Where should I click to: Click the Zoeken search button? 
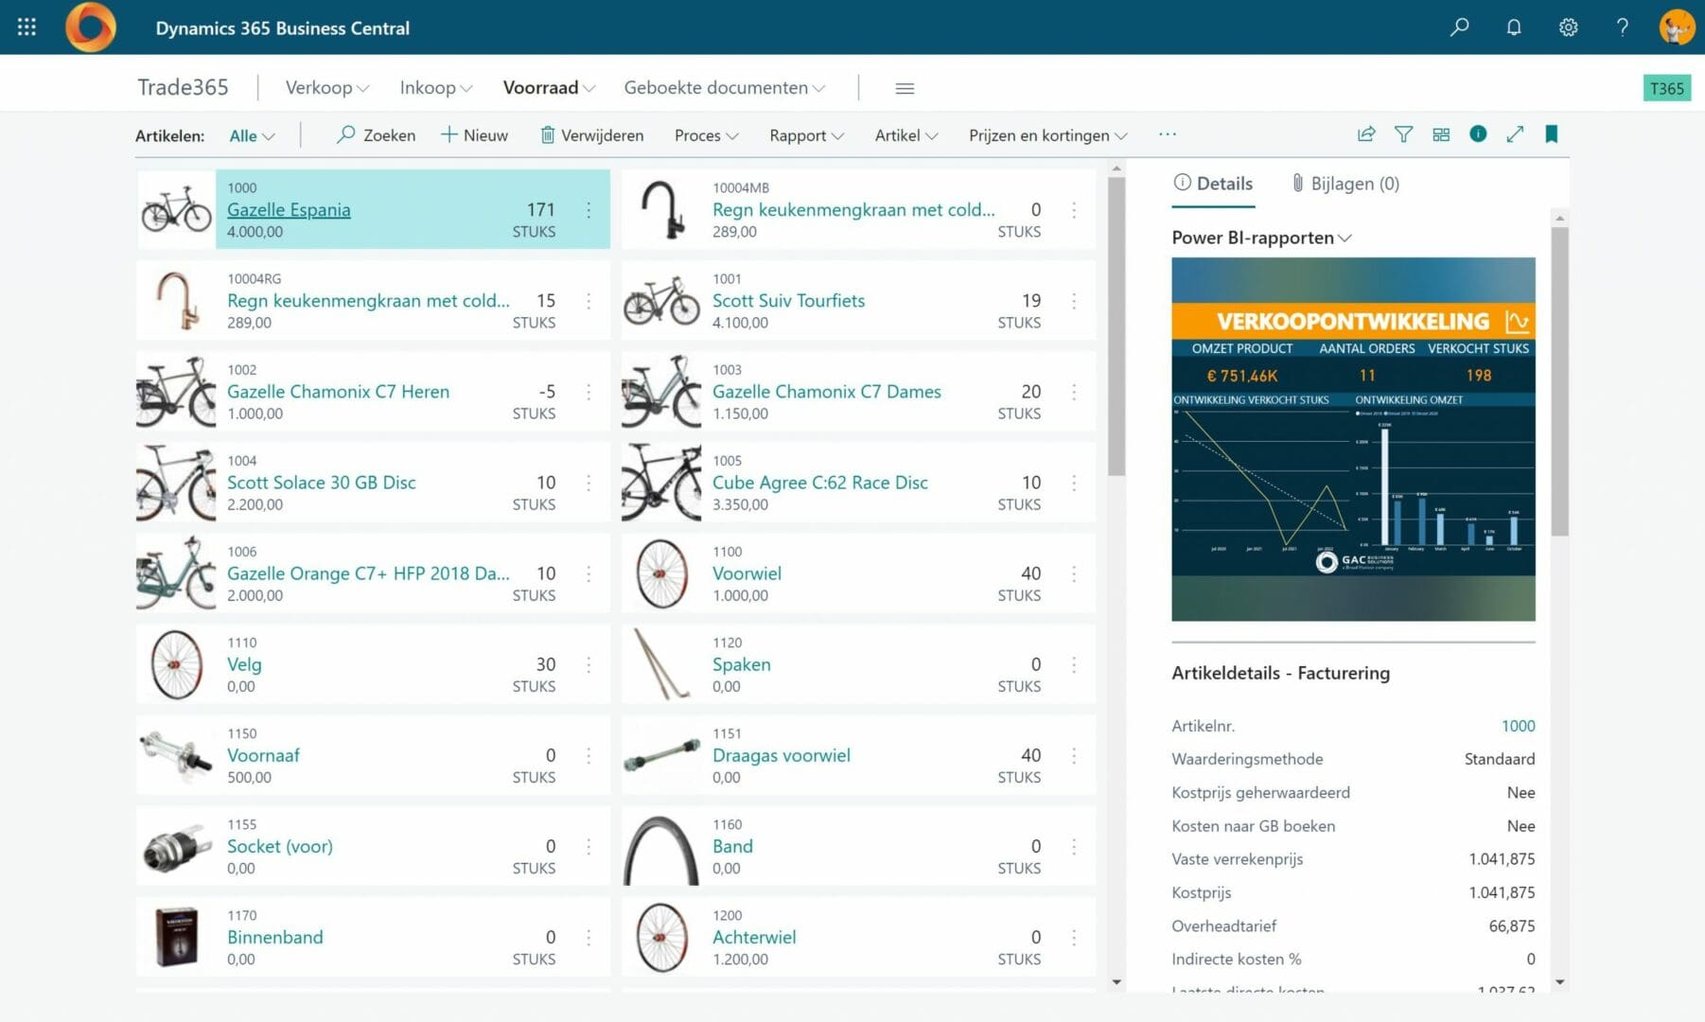tap(376, 136)
